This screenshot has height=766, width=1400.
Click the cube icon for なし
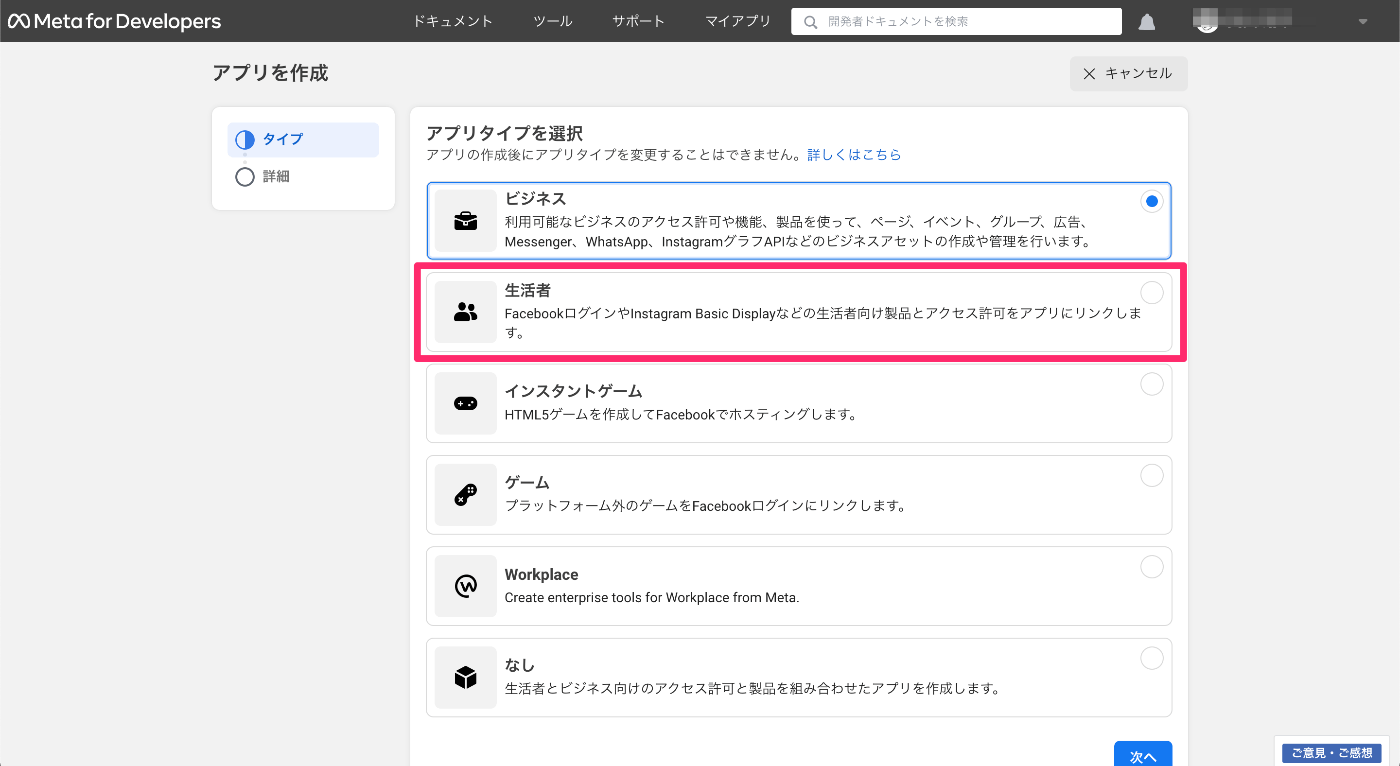(466, 678)
